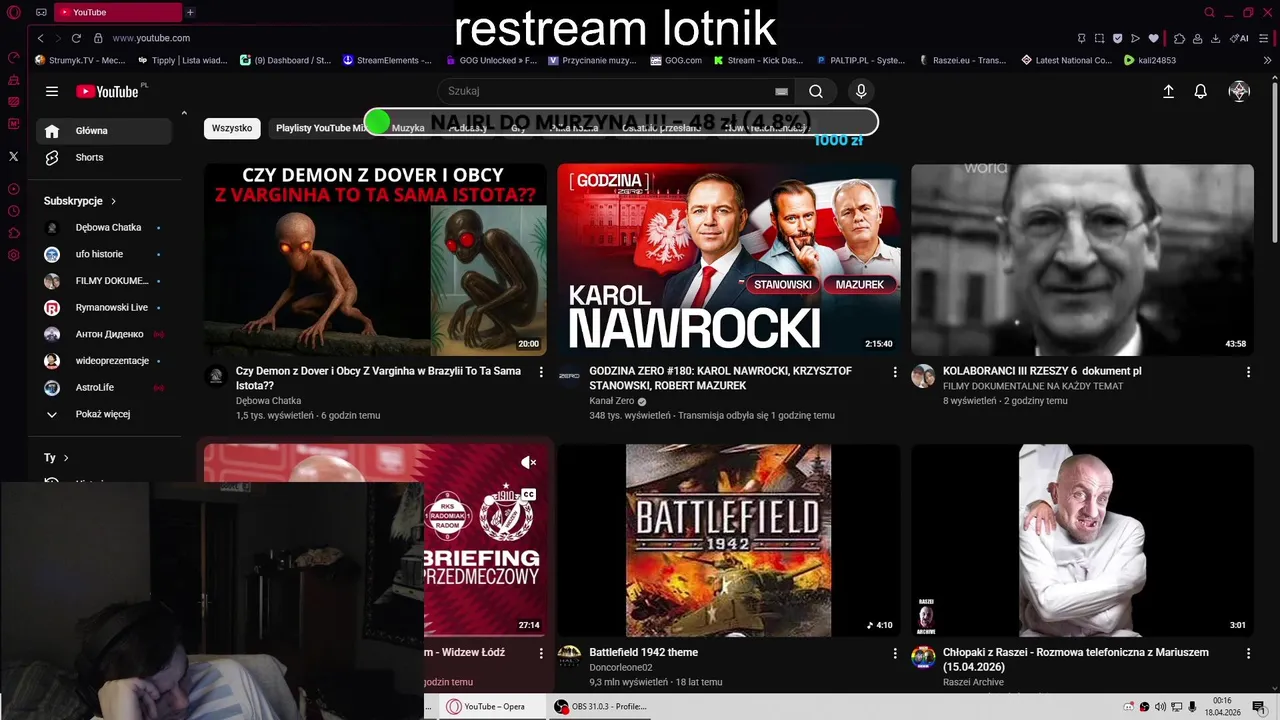Click the page vertical scrollbar
1280x720 pixels.
click(1274, 160)
